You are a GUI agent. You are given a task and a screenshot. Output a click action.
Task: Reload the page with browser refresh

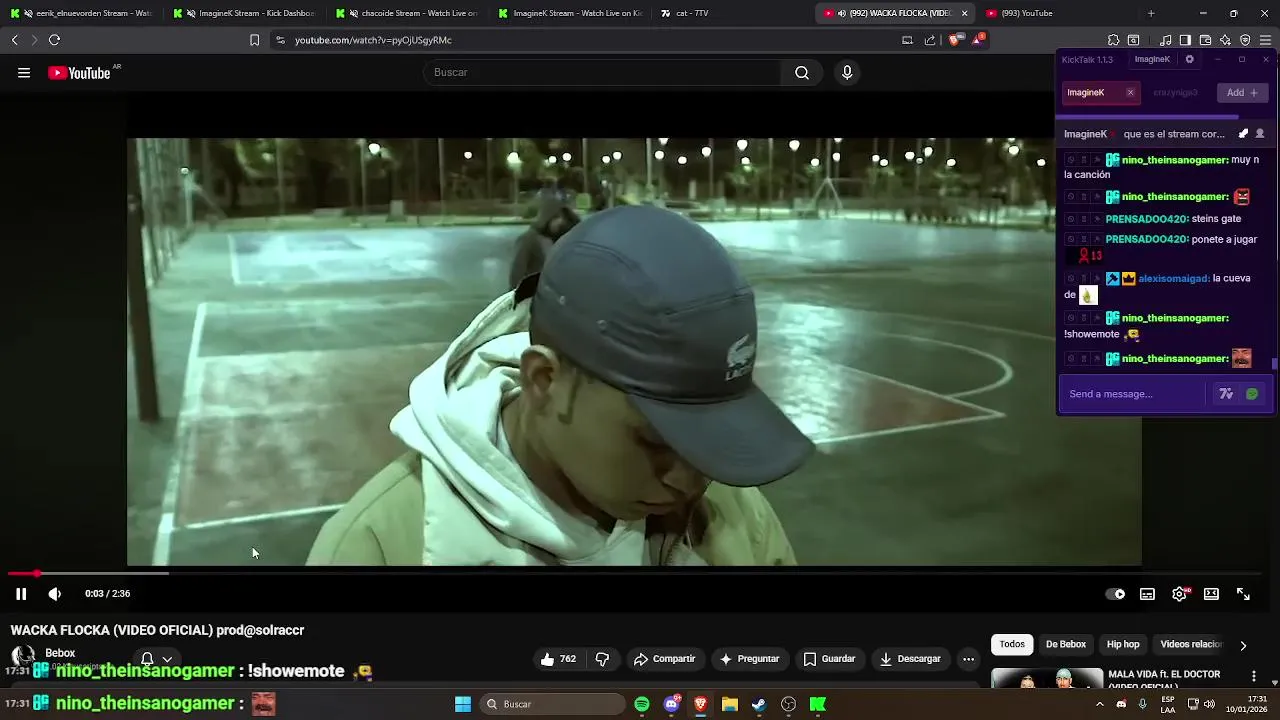pyautogui.click(x=54, y=40)
